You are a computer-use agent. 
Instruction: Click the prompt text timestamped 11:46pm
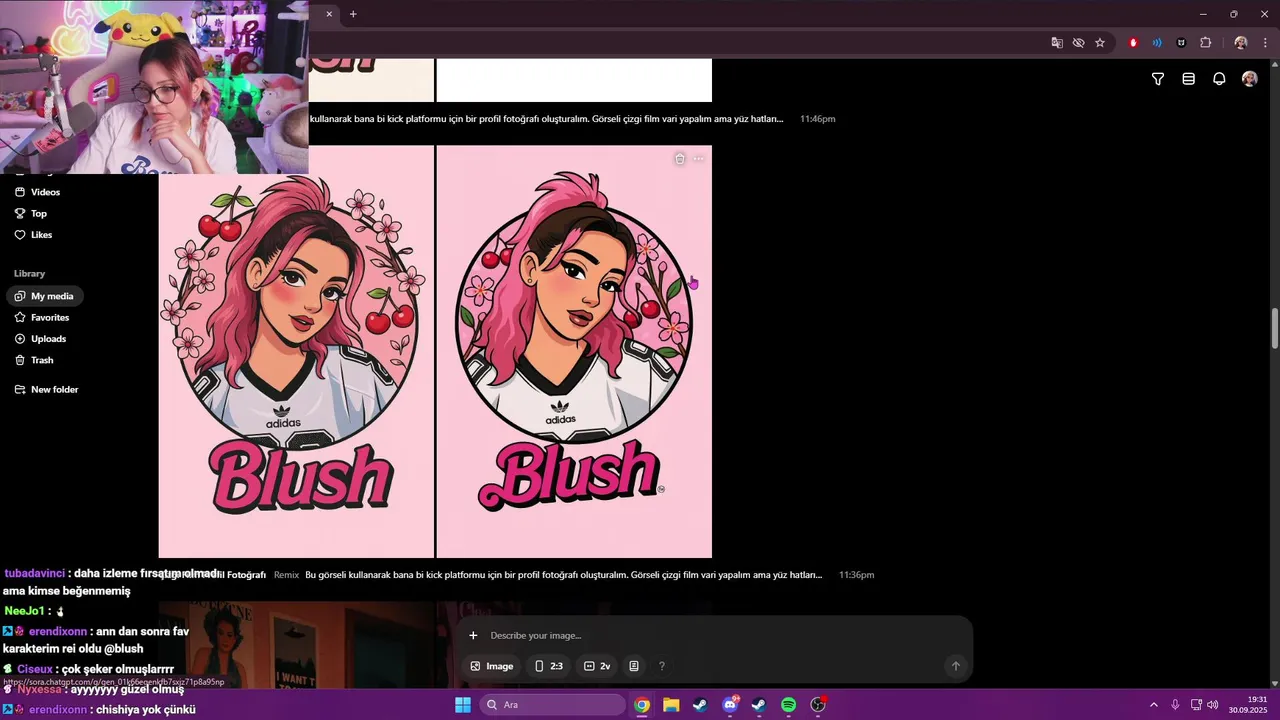click(x=546, y=119)
